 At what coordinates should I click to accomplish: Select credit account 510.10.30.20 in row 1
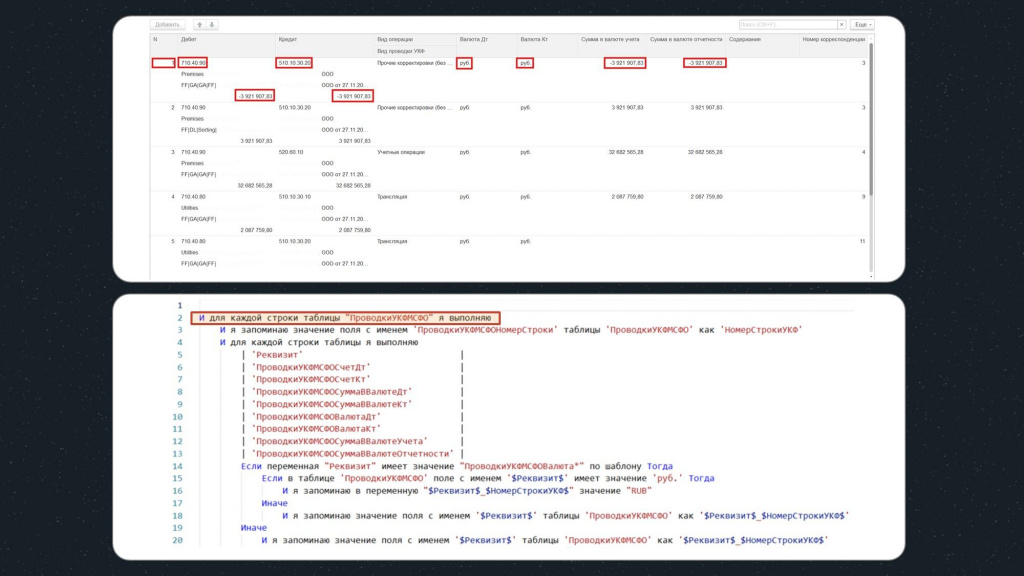pos(294,63)
